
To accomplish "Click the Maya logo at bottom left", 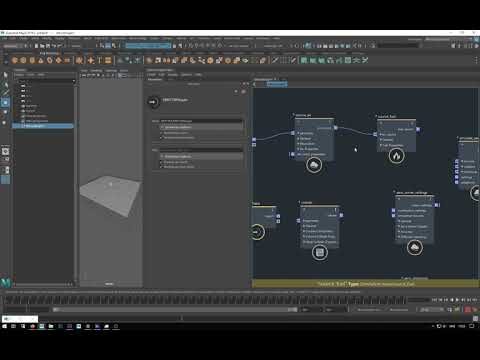I will [x=6, y=283].
